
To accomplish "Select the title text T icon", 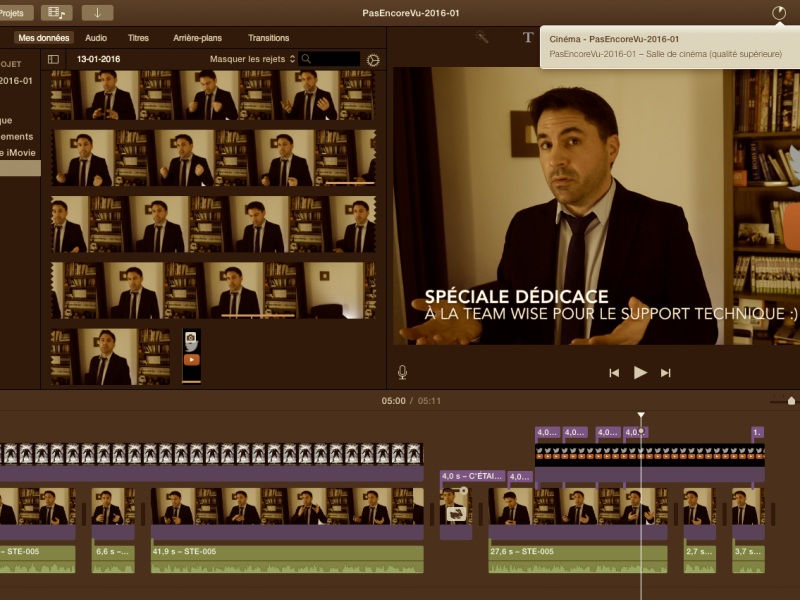I will (528, 37).
